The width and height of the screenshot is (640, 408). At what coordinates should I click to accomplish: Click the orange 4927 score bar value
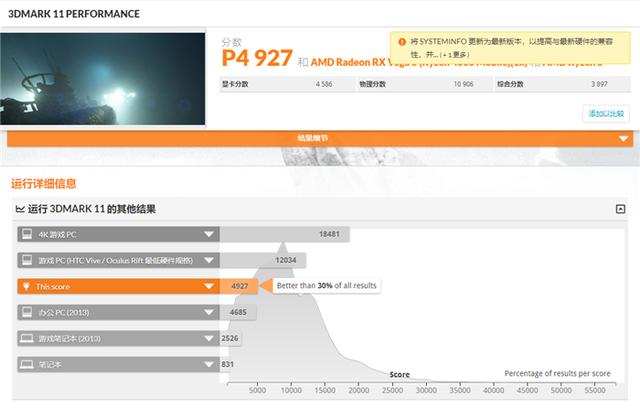point(240,286)
